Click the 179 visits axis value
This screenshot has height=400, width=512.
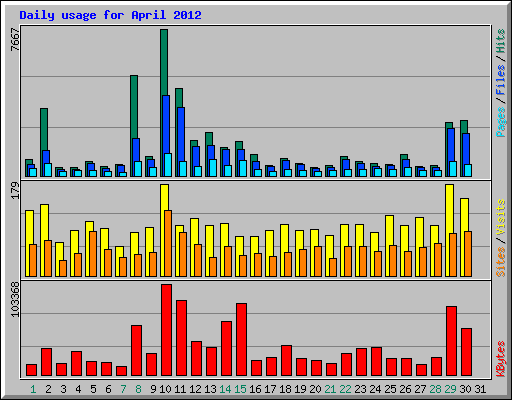pyautogui.click(x=16, y=191)
